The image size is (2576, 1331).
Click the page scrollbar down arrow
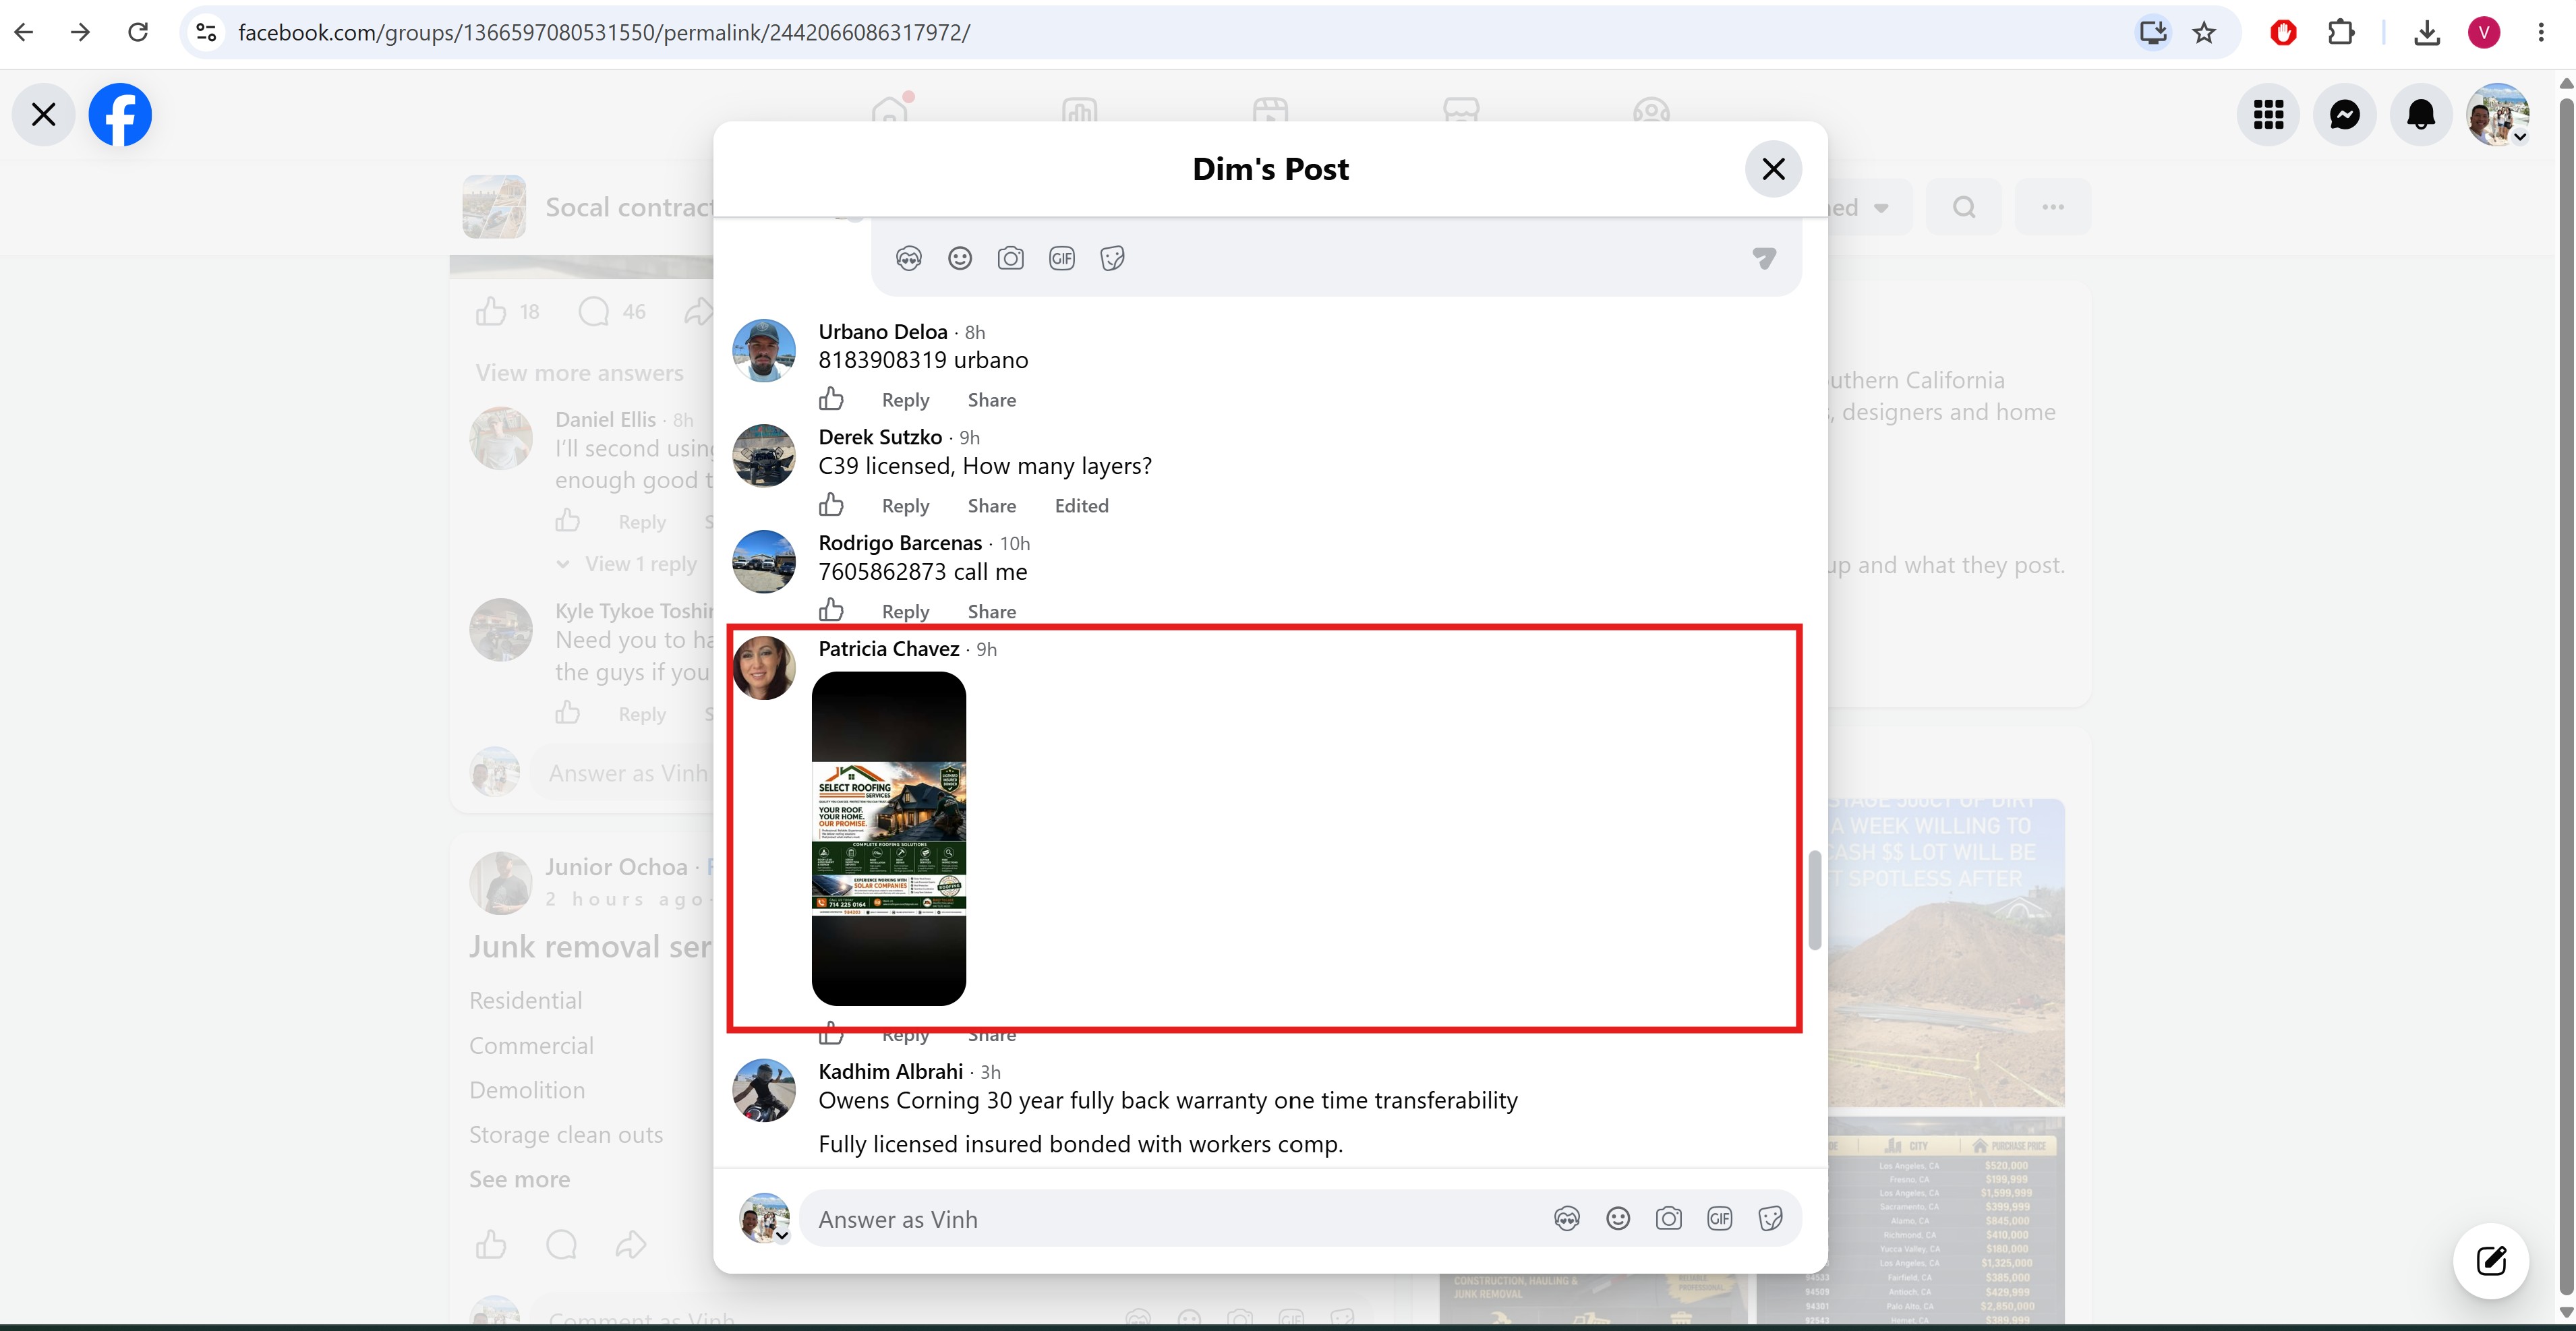2566,1312
